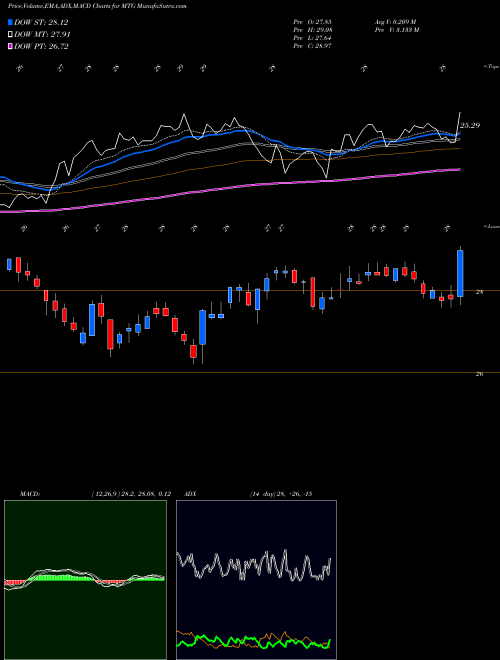Viewport: 500px width, 660px height.
Task: Click the 'Avg V: 0.209 M' volume text
Action: (x=395, y=22)
